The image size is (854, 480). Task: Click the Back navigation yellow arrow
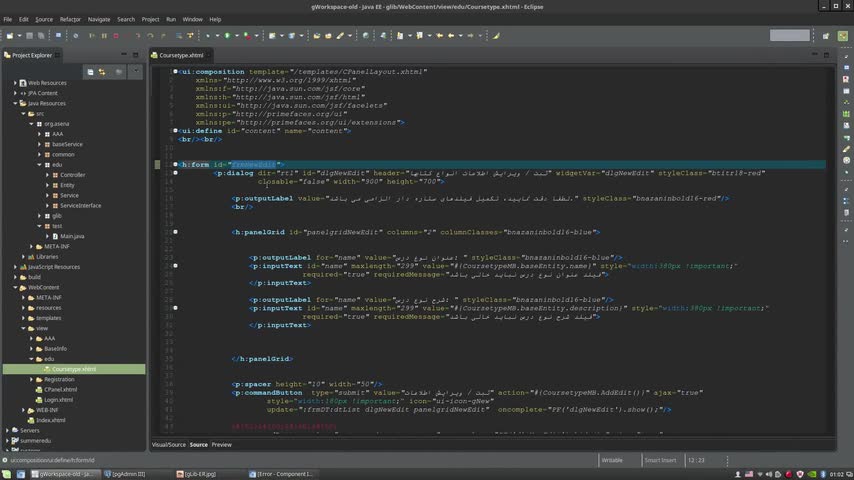(x=451, y=36)
